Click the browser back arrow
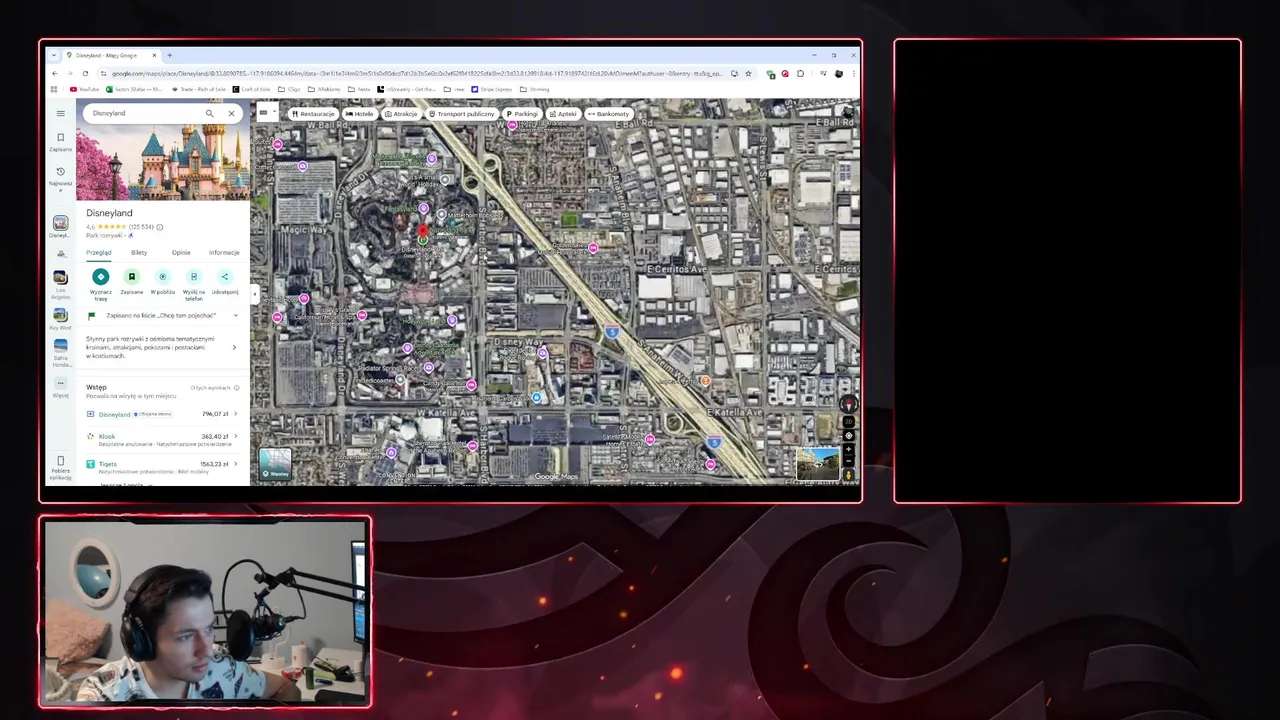 (x=55, y=73)
